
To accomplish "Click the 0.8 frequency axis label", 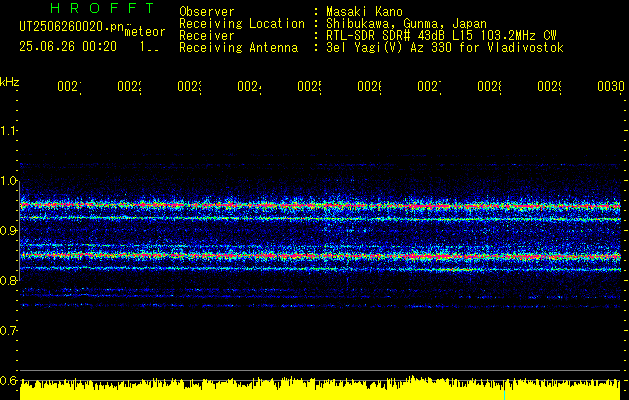I will click(x=8, y=281).
